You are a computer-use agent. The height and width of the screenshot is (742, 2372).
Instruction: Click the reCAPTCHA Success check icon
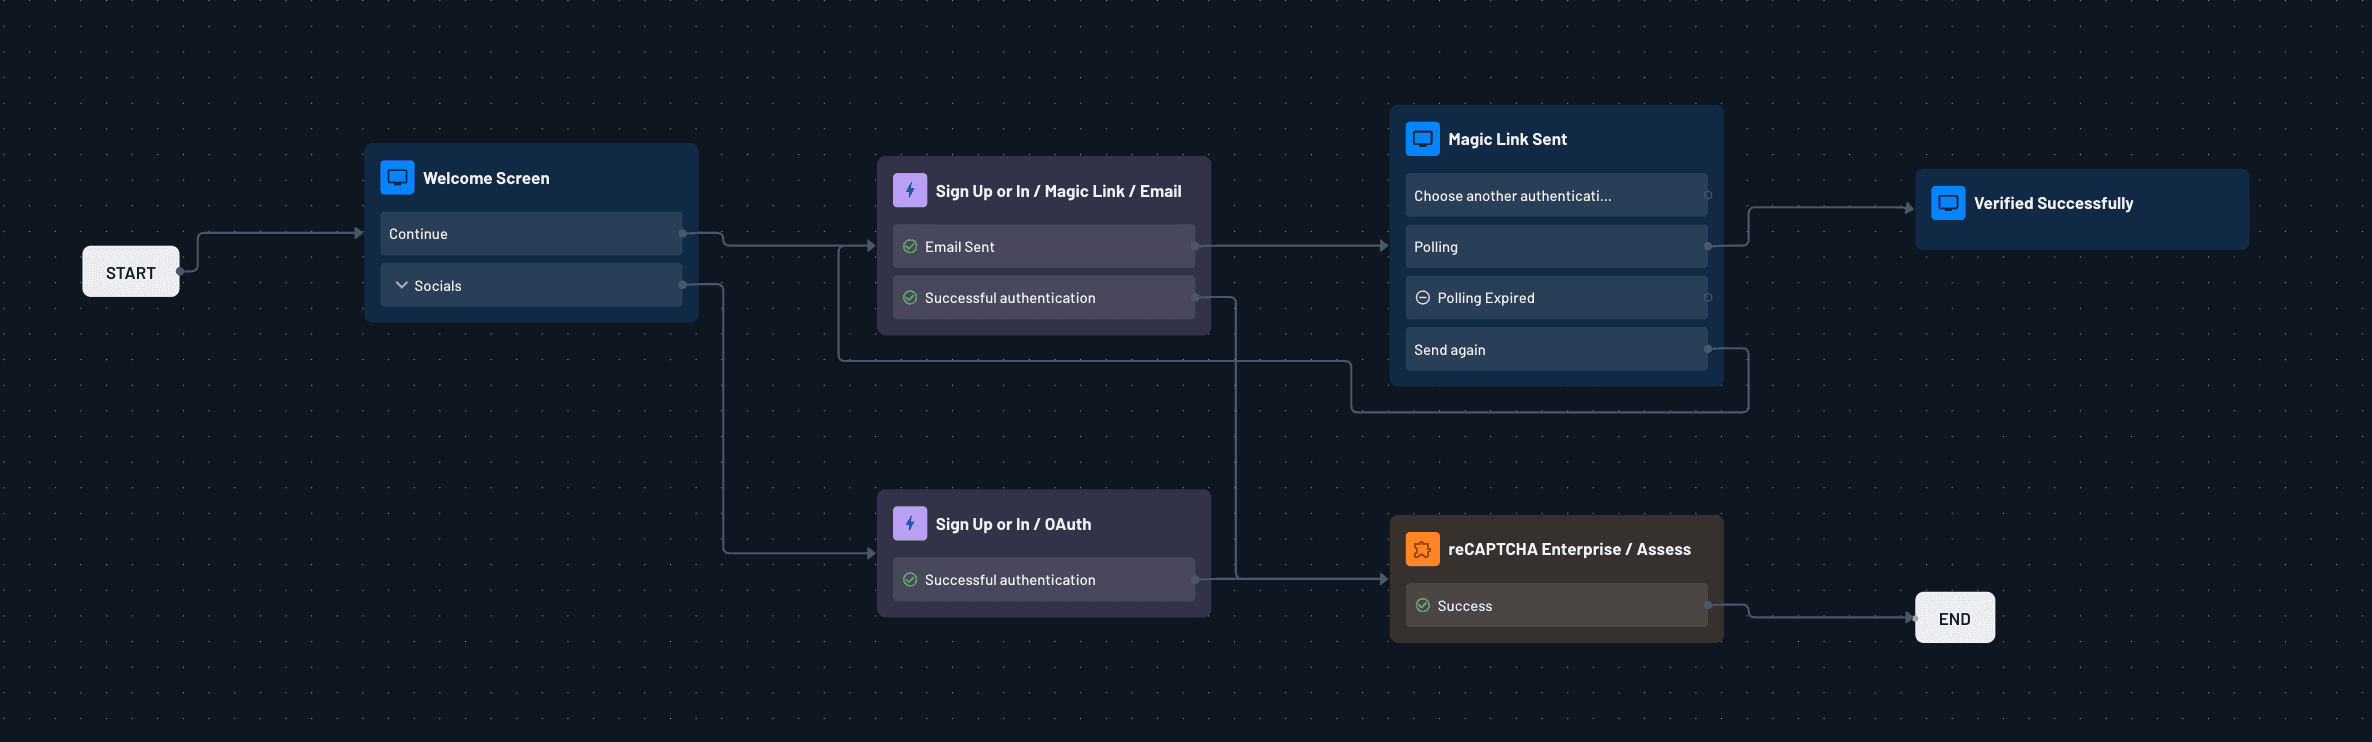1422,606
